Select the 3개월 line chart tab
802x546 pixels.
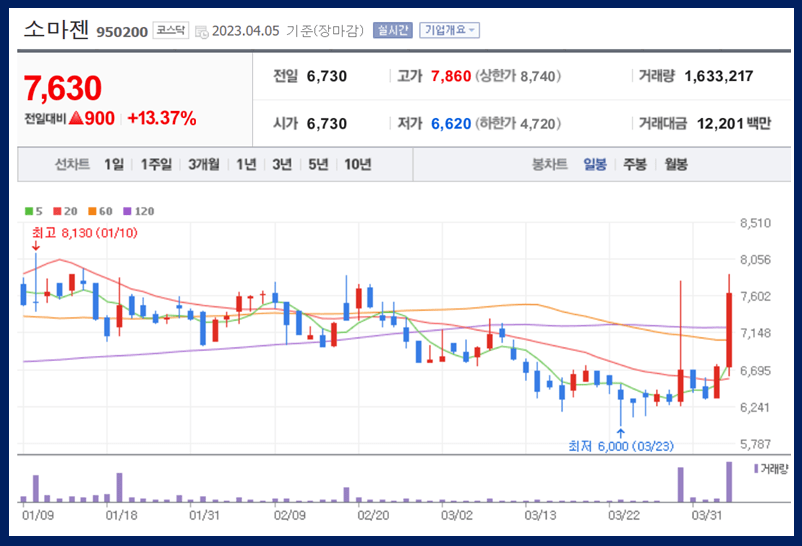(x=204, y=164)
